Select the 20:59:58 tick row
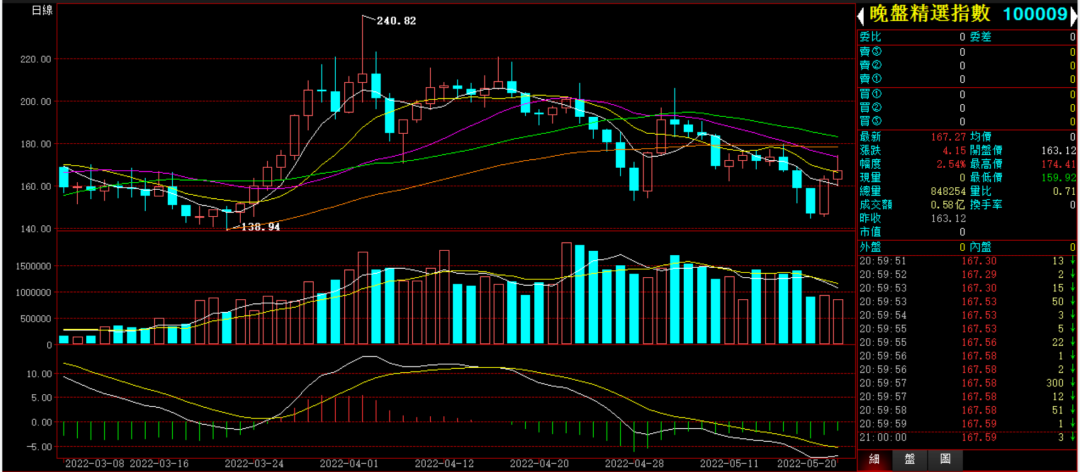 967,410
